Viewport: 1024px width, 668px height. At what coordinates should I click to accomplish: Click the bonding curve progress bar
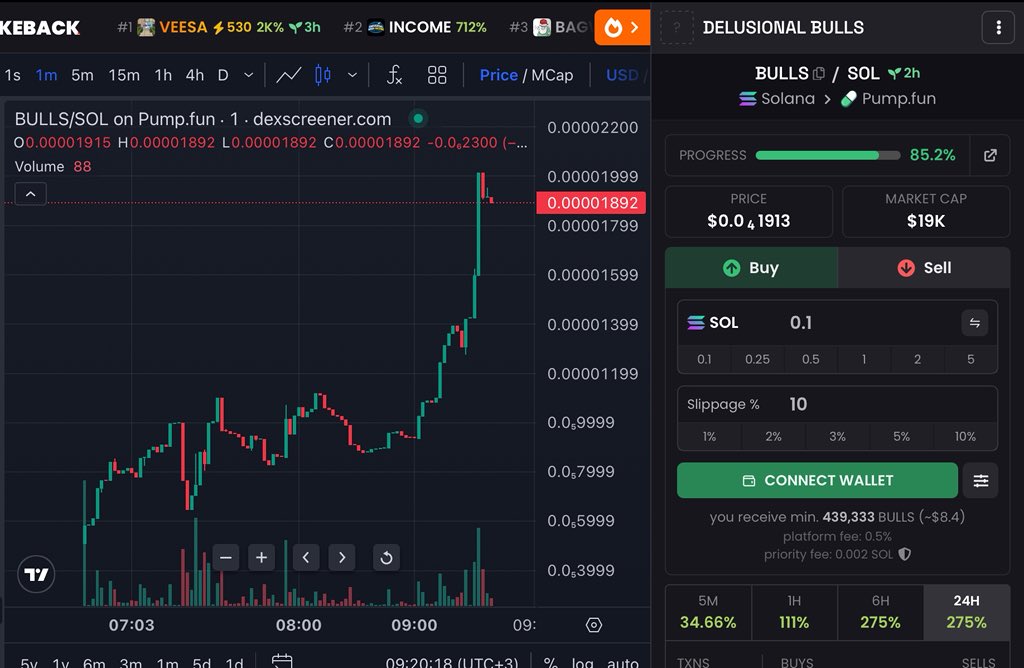click(x=827, y=155)
